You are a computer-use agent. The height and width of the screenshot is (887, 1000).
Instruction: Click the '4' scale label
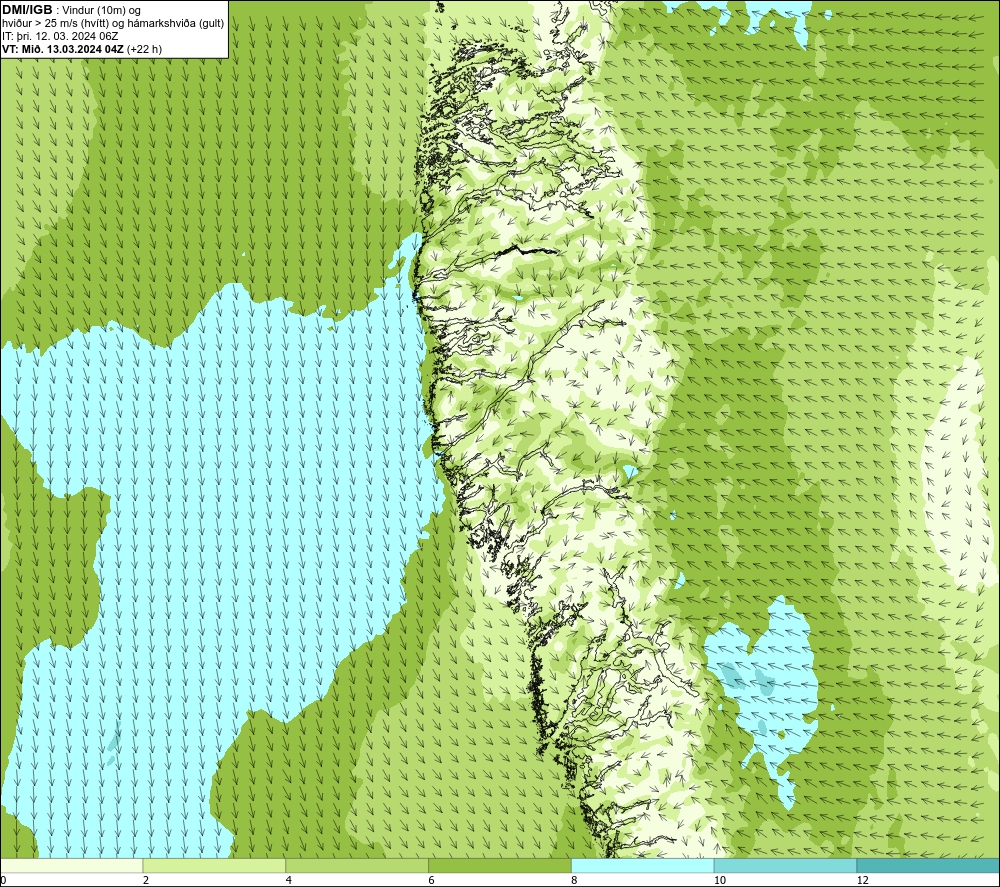pos(289,880)
